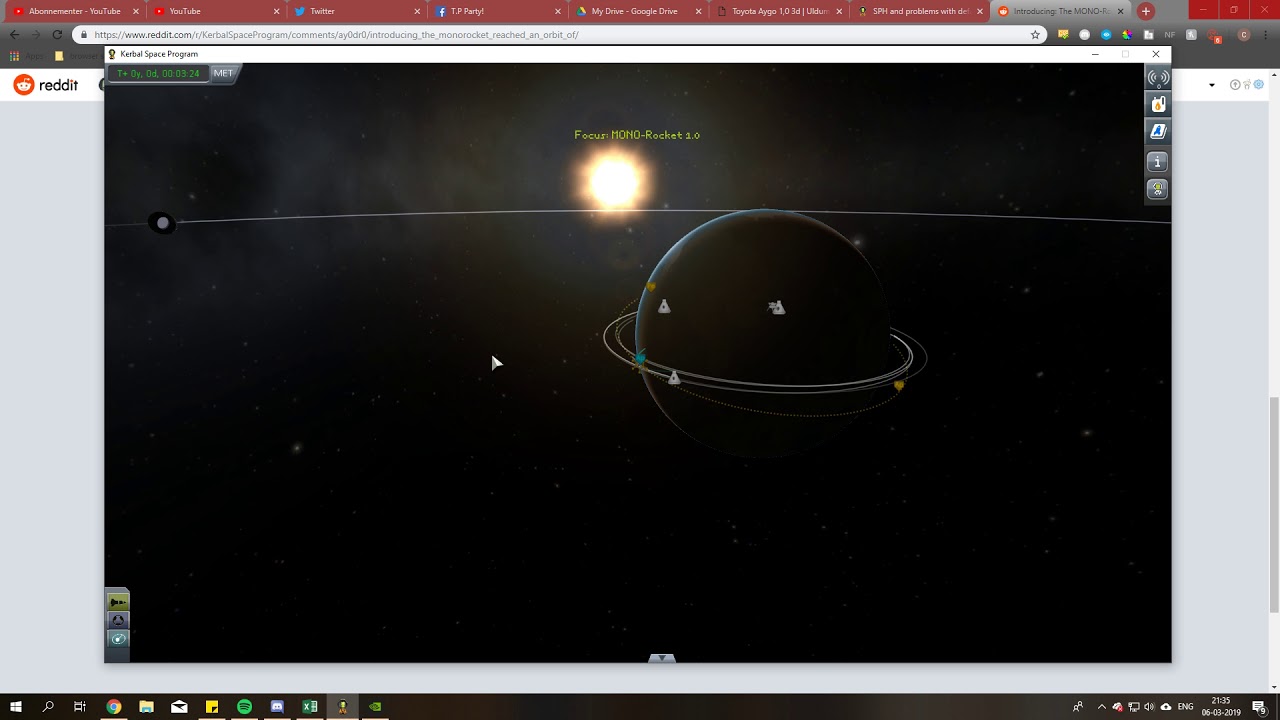The width and height of the screenshot is (1280, 720).
Task: Open the Chrome profile avatar C
Action: coord(1244,34)
